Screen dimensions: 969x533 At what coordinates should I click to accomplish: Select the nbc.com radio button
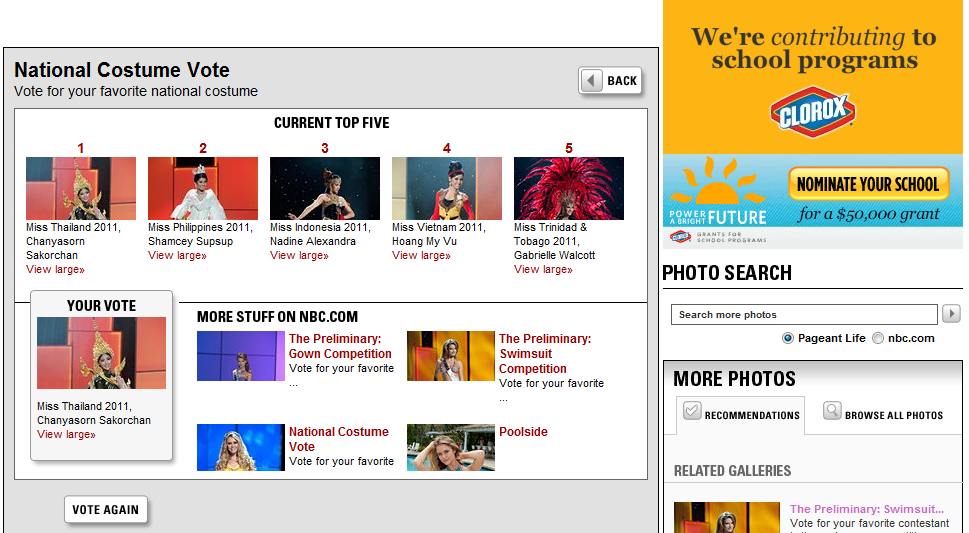coord(878,338)
